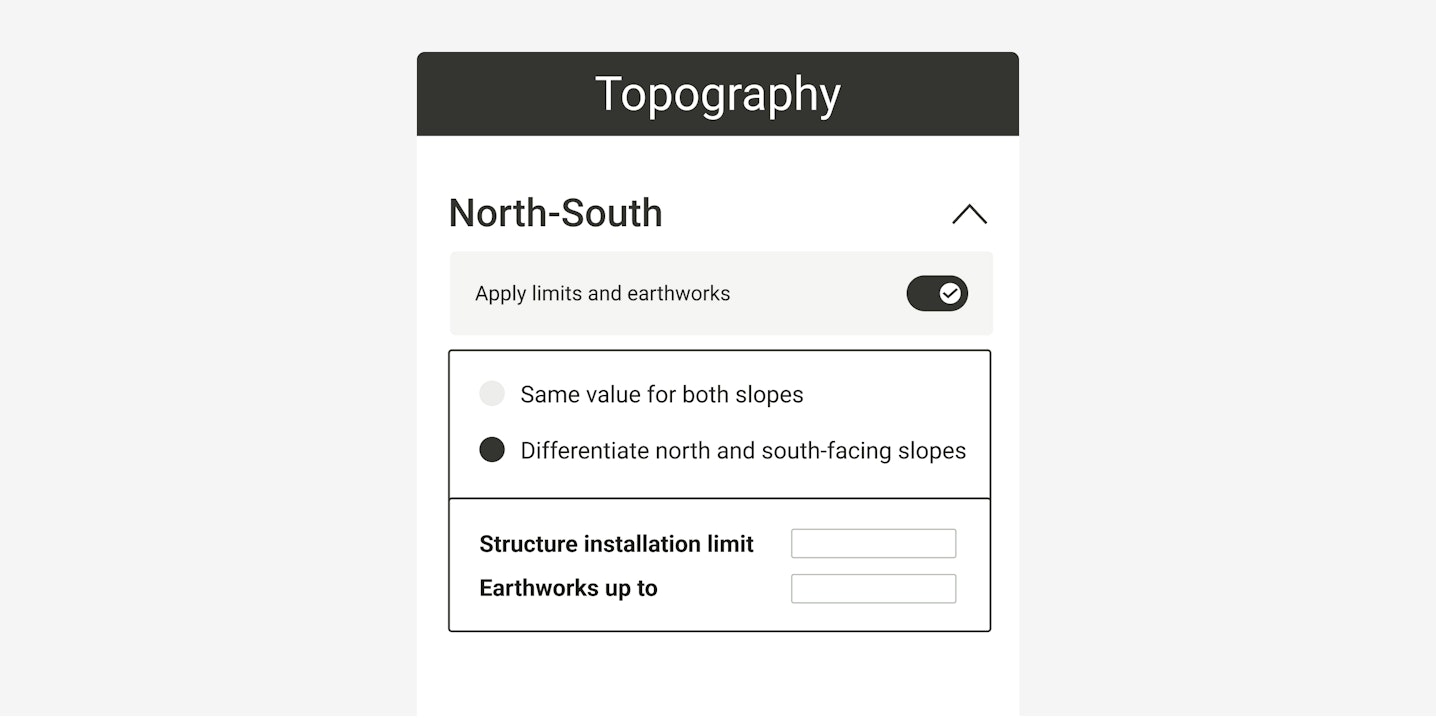Toggle the Apply limits and earthworks switch

pyautogui.click(x=937, y=293)
